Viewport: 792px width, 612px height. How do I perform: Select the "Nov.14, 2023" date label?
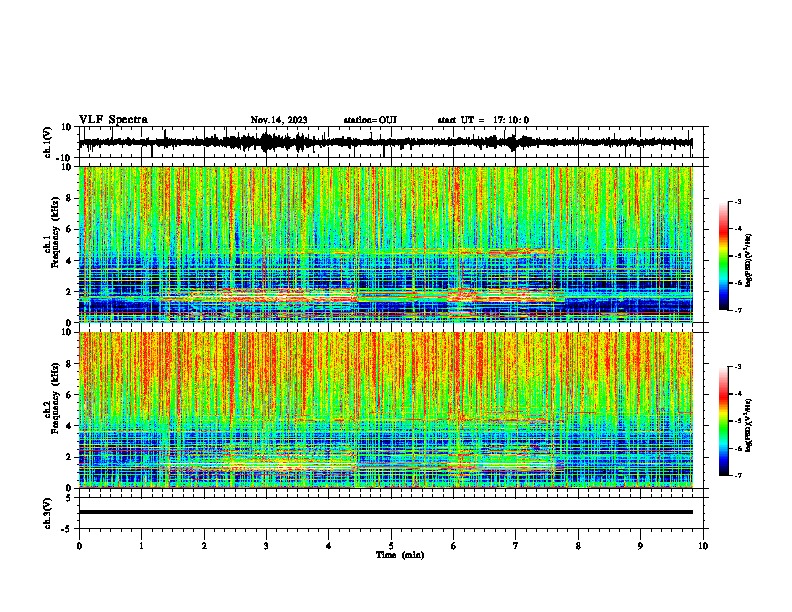point(279,120)
